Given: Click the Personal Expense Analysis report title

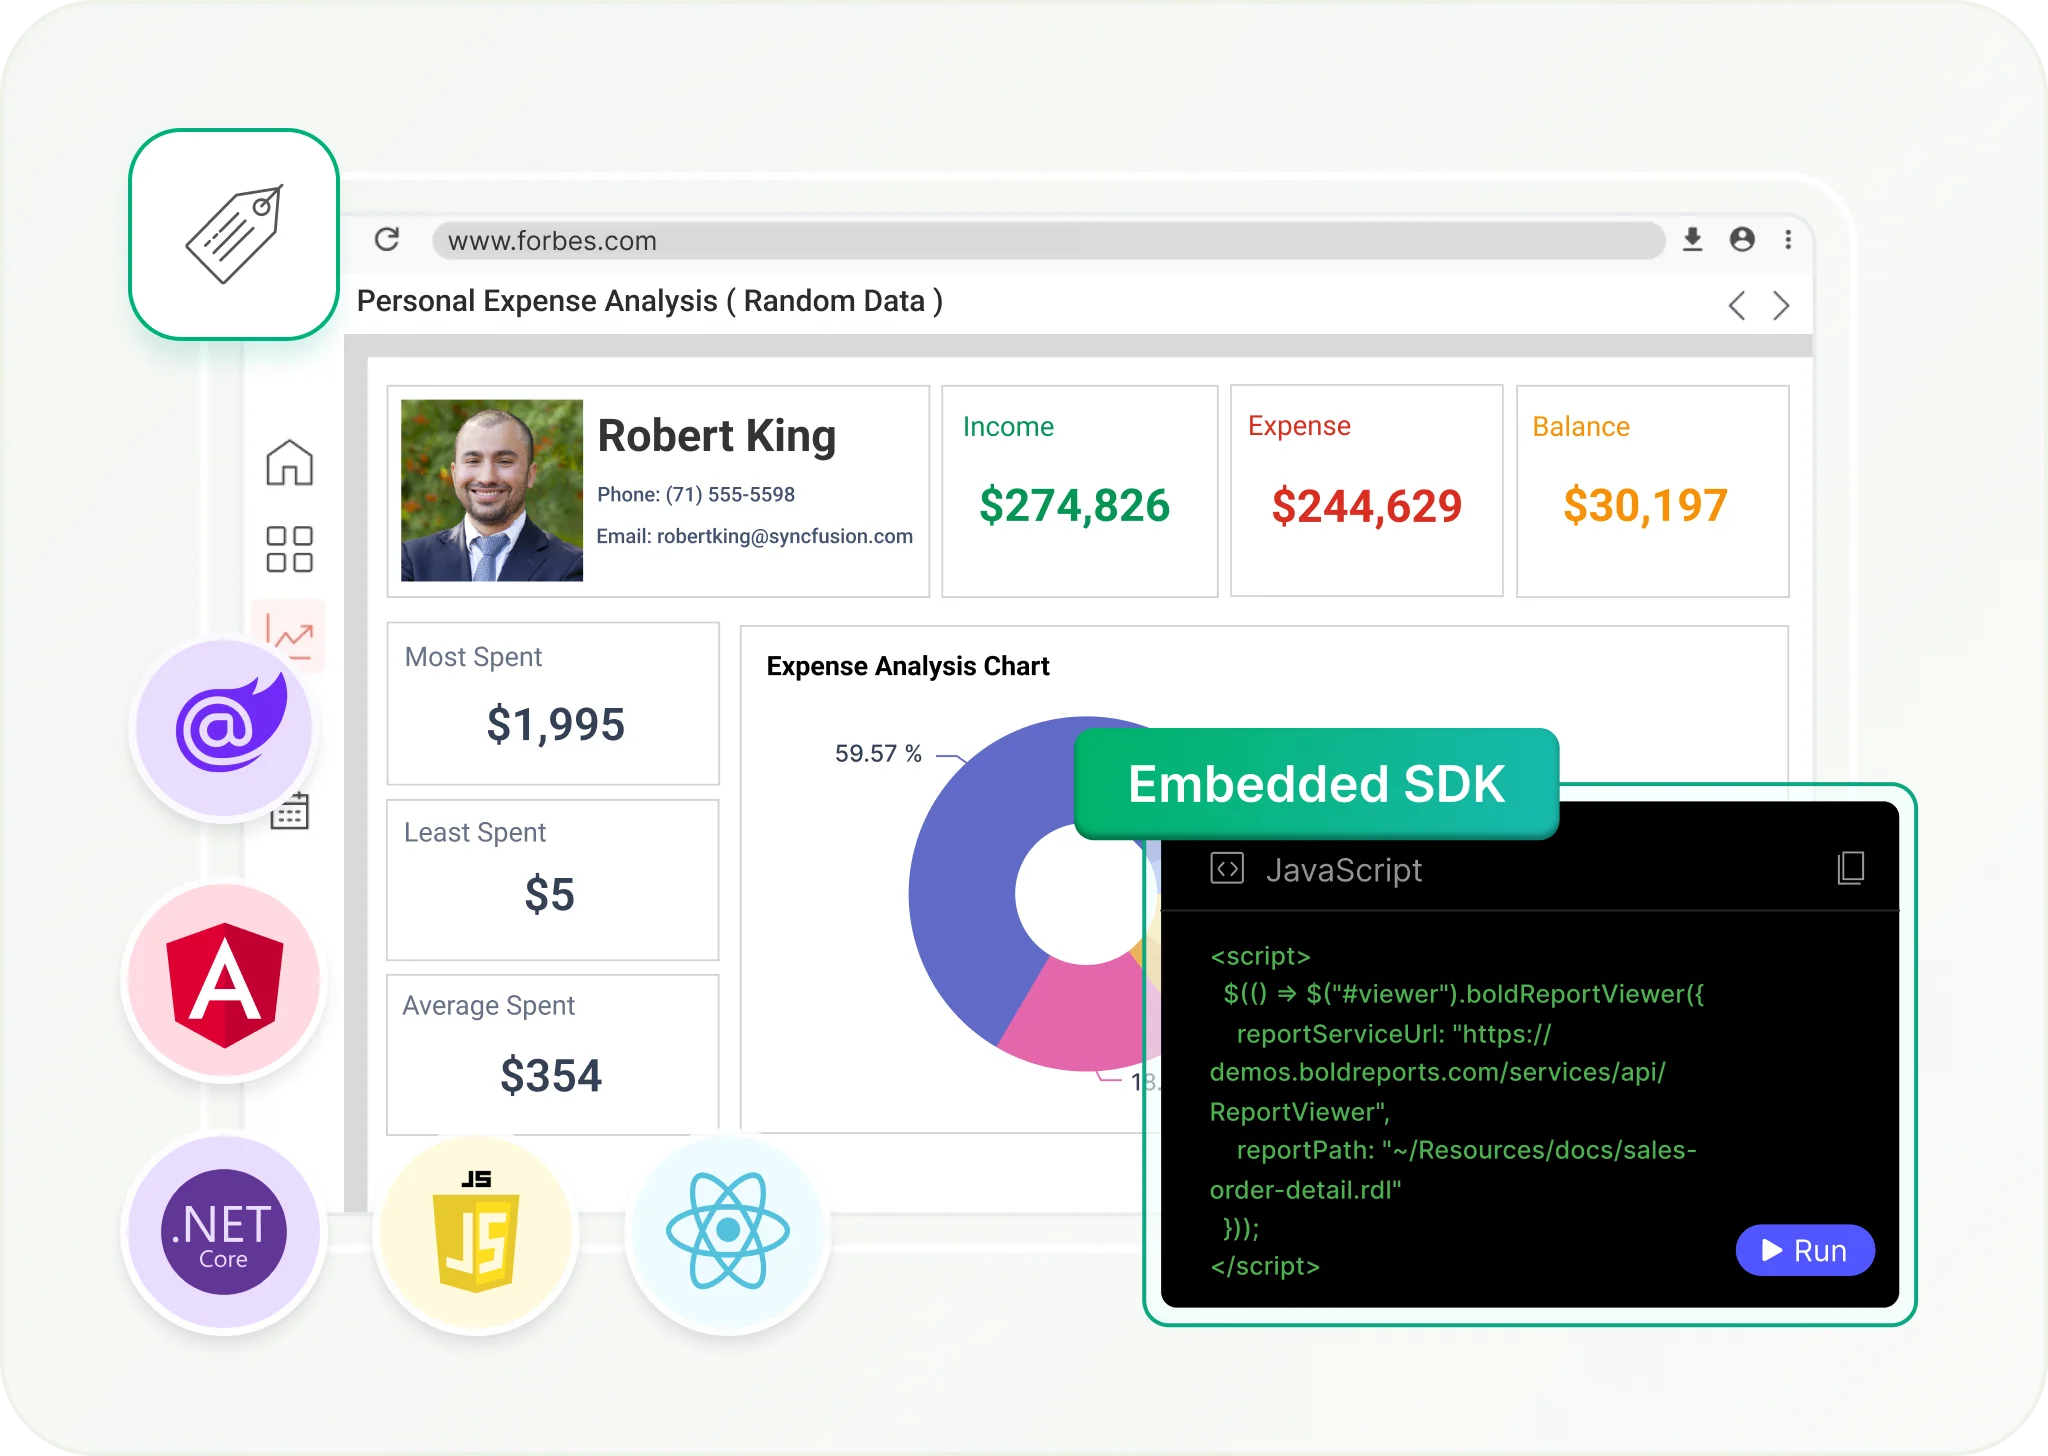Looking at the screenshot, I should [649, 301].
